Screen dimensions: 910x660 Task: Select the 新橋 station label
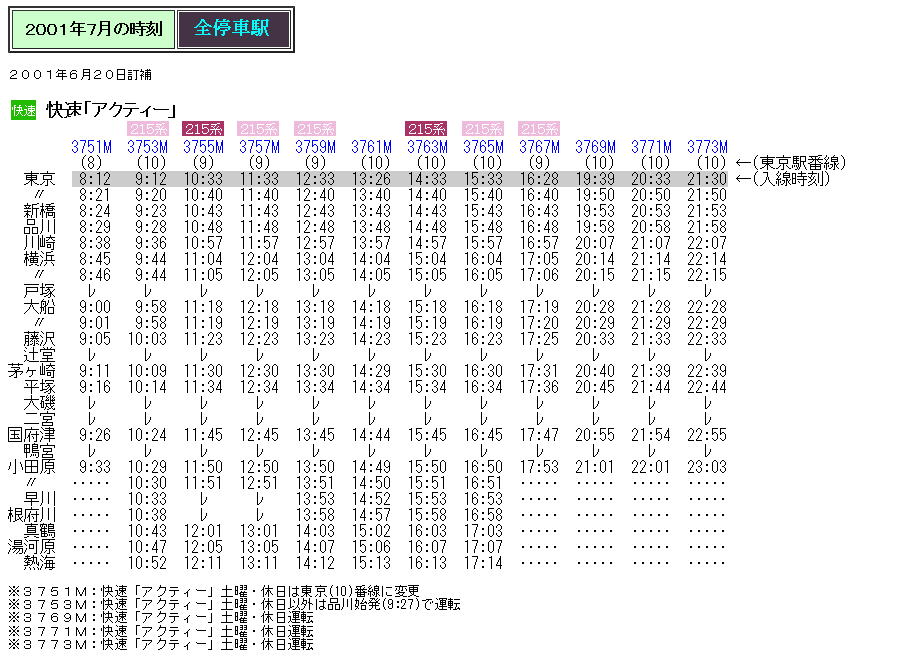click(x=39, y=211)
